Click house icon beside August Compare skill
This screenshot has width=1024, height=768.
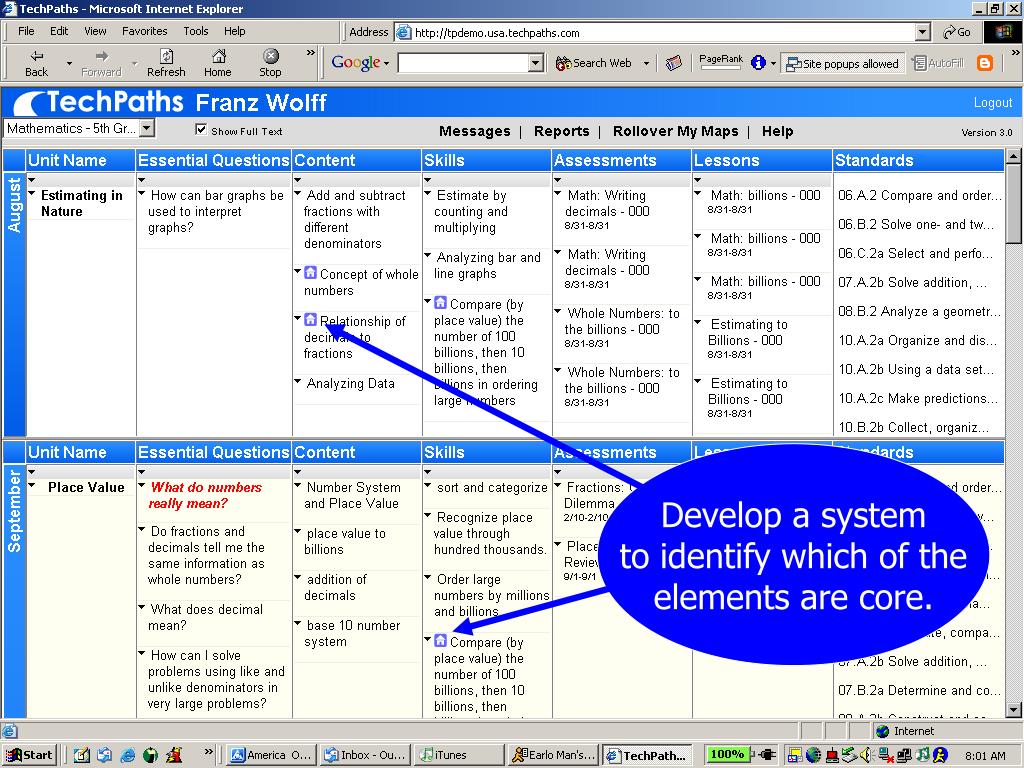point(441,302)
